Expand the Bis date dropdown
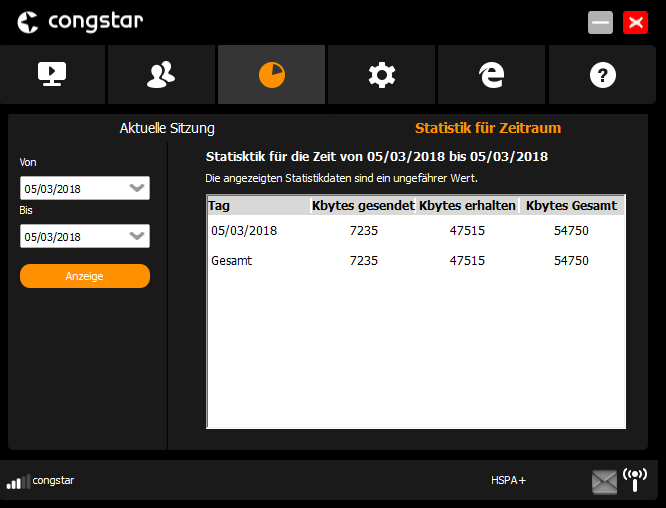Viewport: 666px width, 508px height. [137, 236]
